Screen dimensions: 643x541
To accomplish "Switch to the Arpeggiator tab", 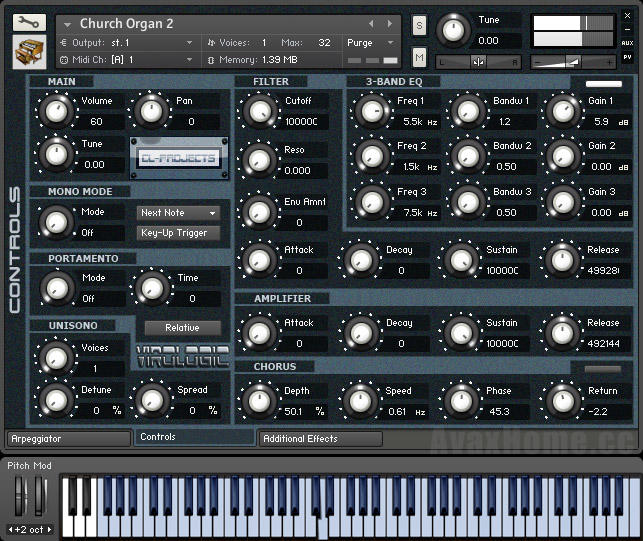I will [68, 438].
